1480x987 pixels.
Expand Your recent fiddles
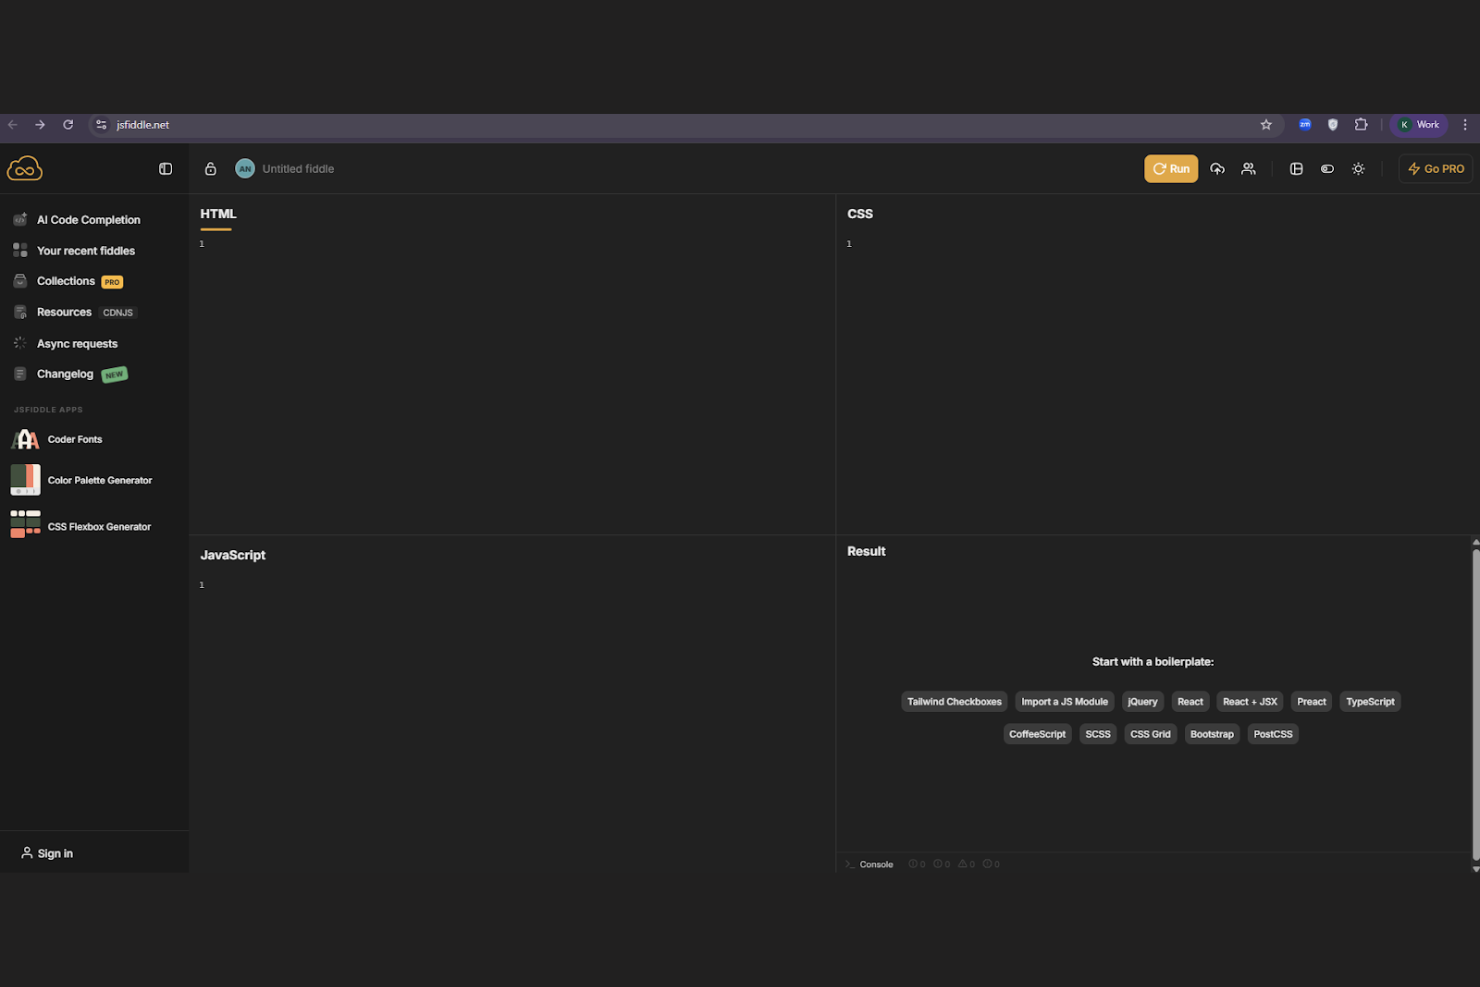[86, 250]
